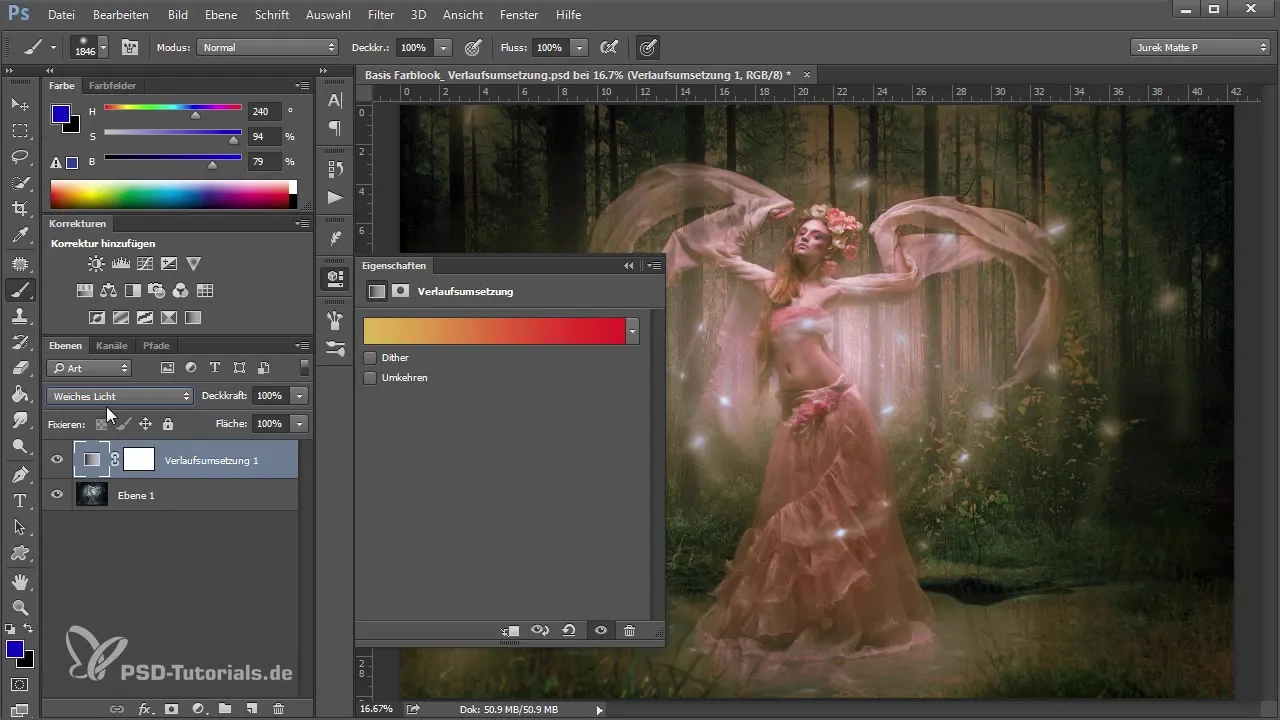Switch to the Pfade tab

(x=156, y=345)
